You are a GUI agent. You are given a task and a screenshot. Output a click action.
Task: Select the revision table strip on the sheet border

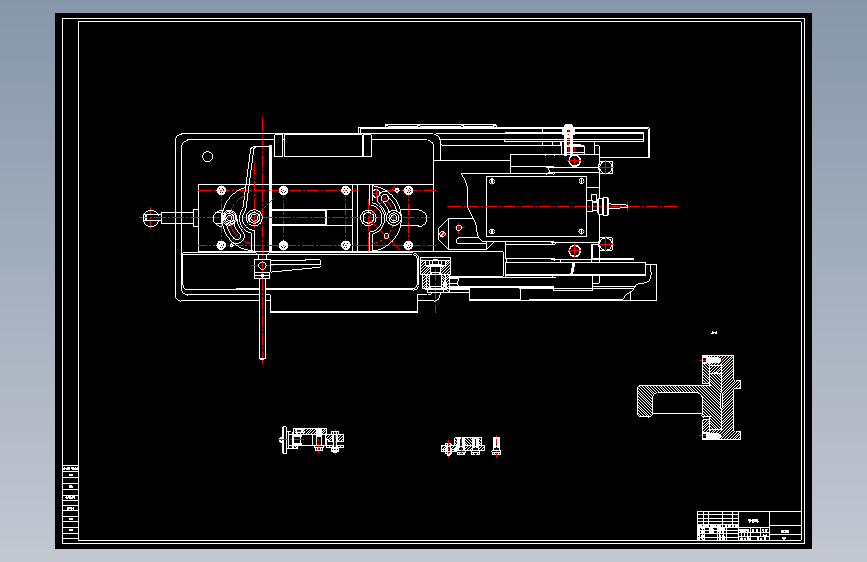[70, 503]
